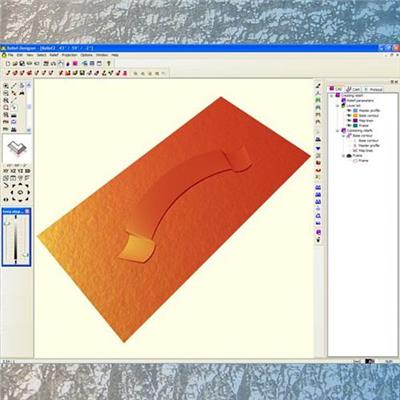Click the center eye of rotation compass
Screen dimensions: 400x400
click(x=20, y=192)
